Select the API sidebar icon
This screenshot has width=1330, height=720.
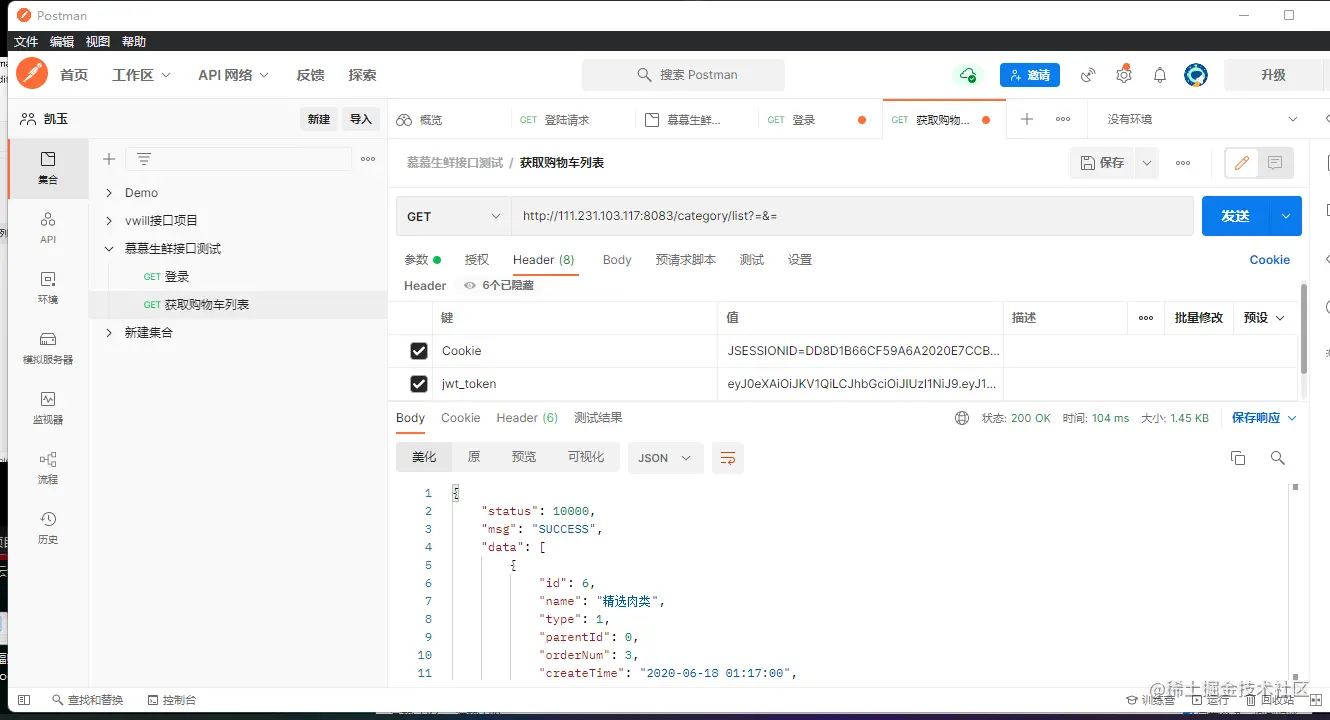click(48, 228)
